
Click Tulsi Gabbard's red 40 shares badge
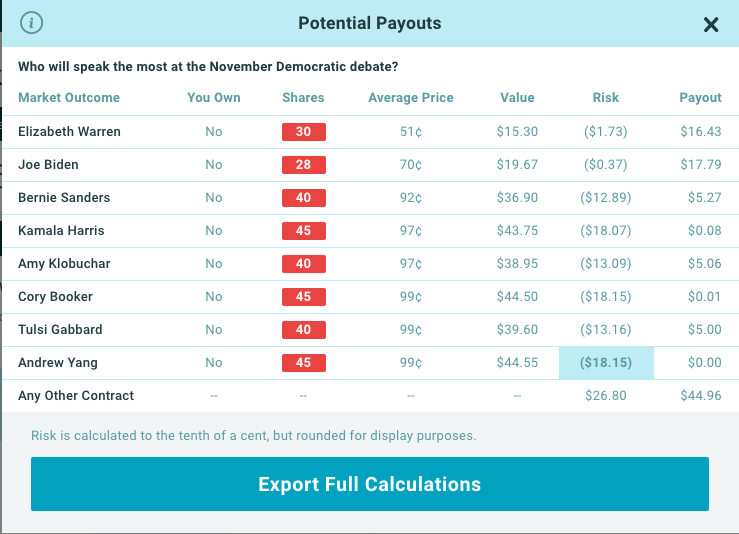point(304,329)
